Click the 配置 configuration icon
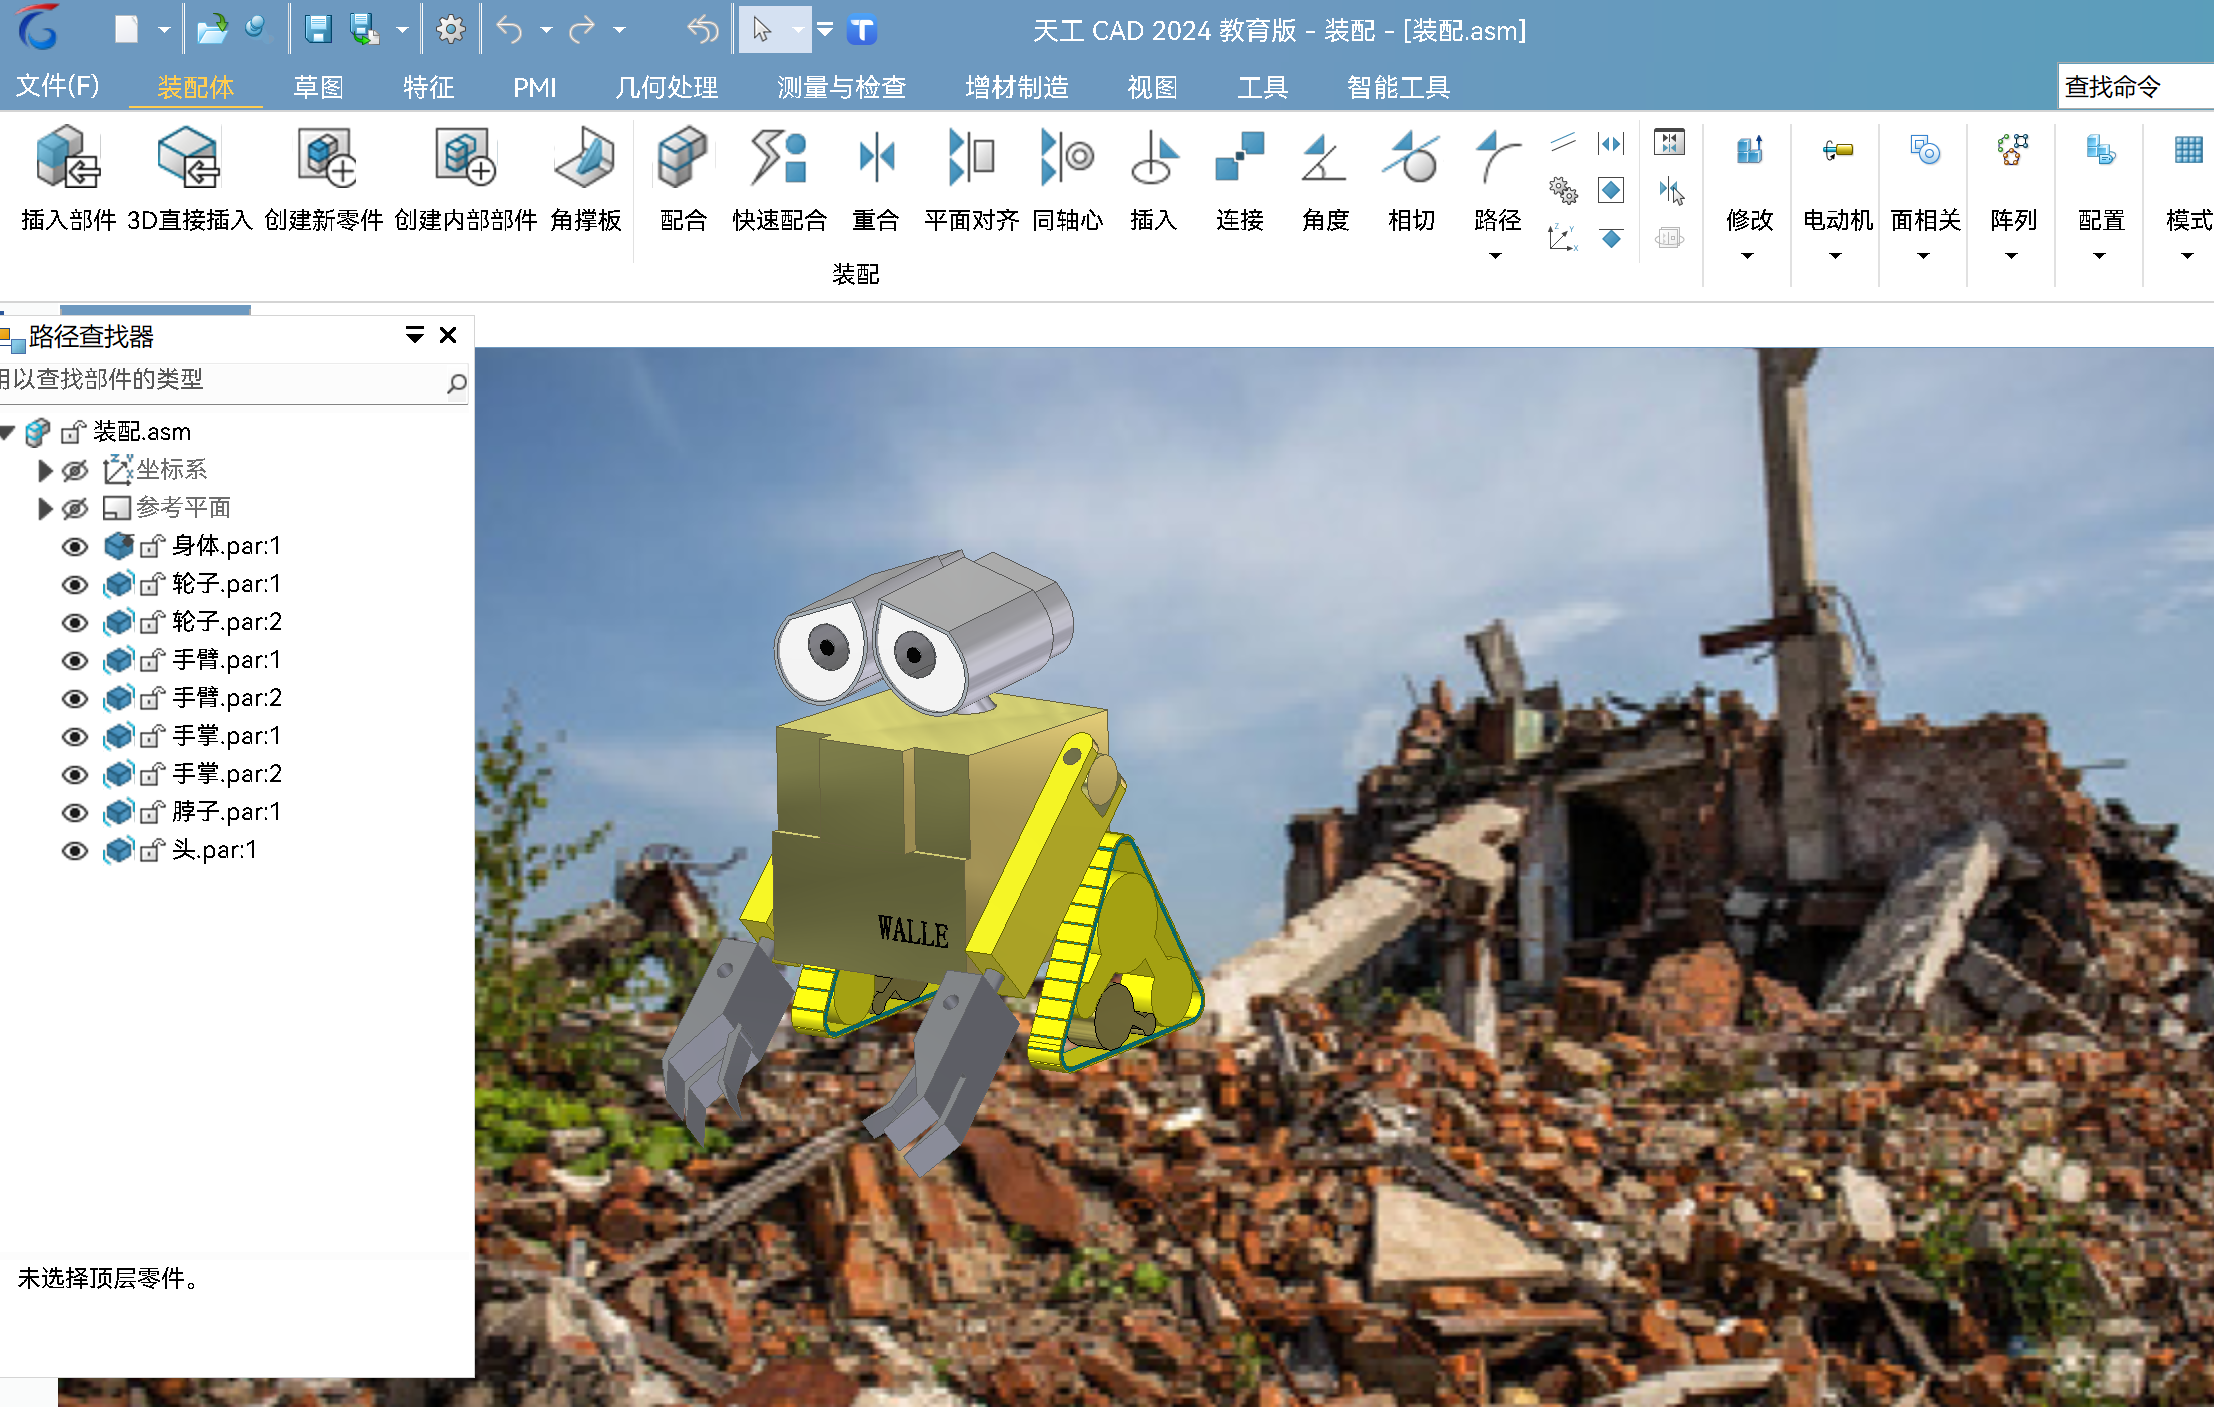 tap(2101, 151)
